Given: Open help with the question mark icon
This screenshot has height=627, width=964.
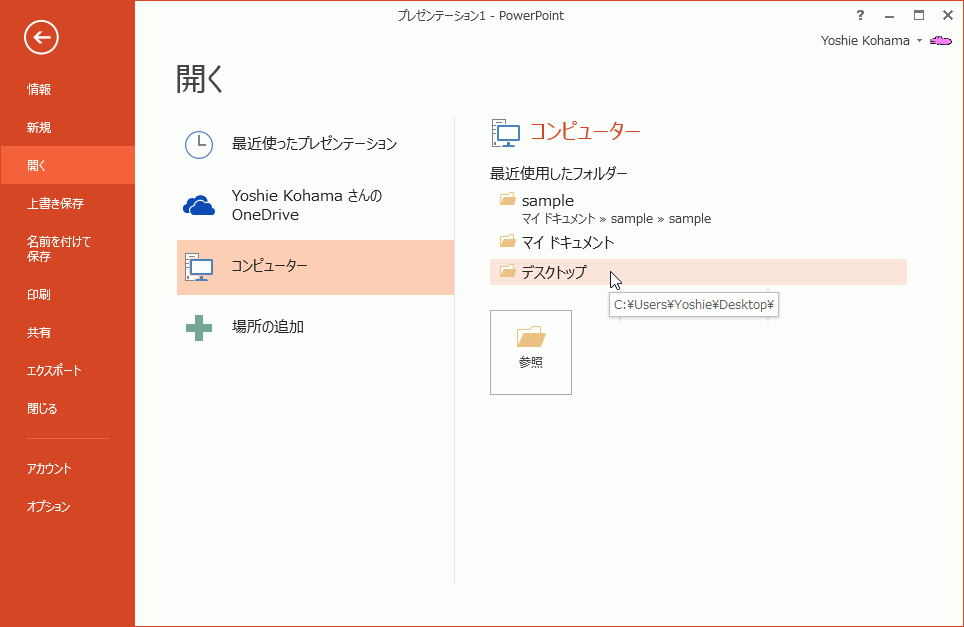Looking at the screenshot, I should [860, 15].
